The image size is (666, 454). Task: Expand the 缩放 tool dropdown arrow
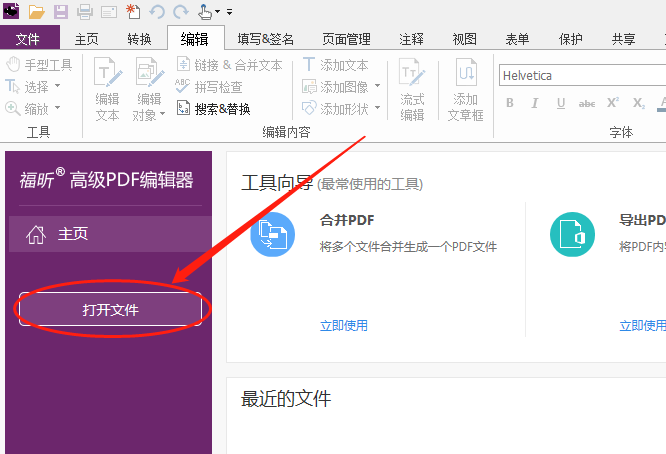click(x=57, y=108)
